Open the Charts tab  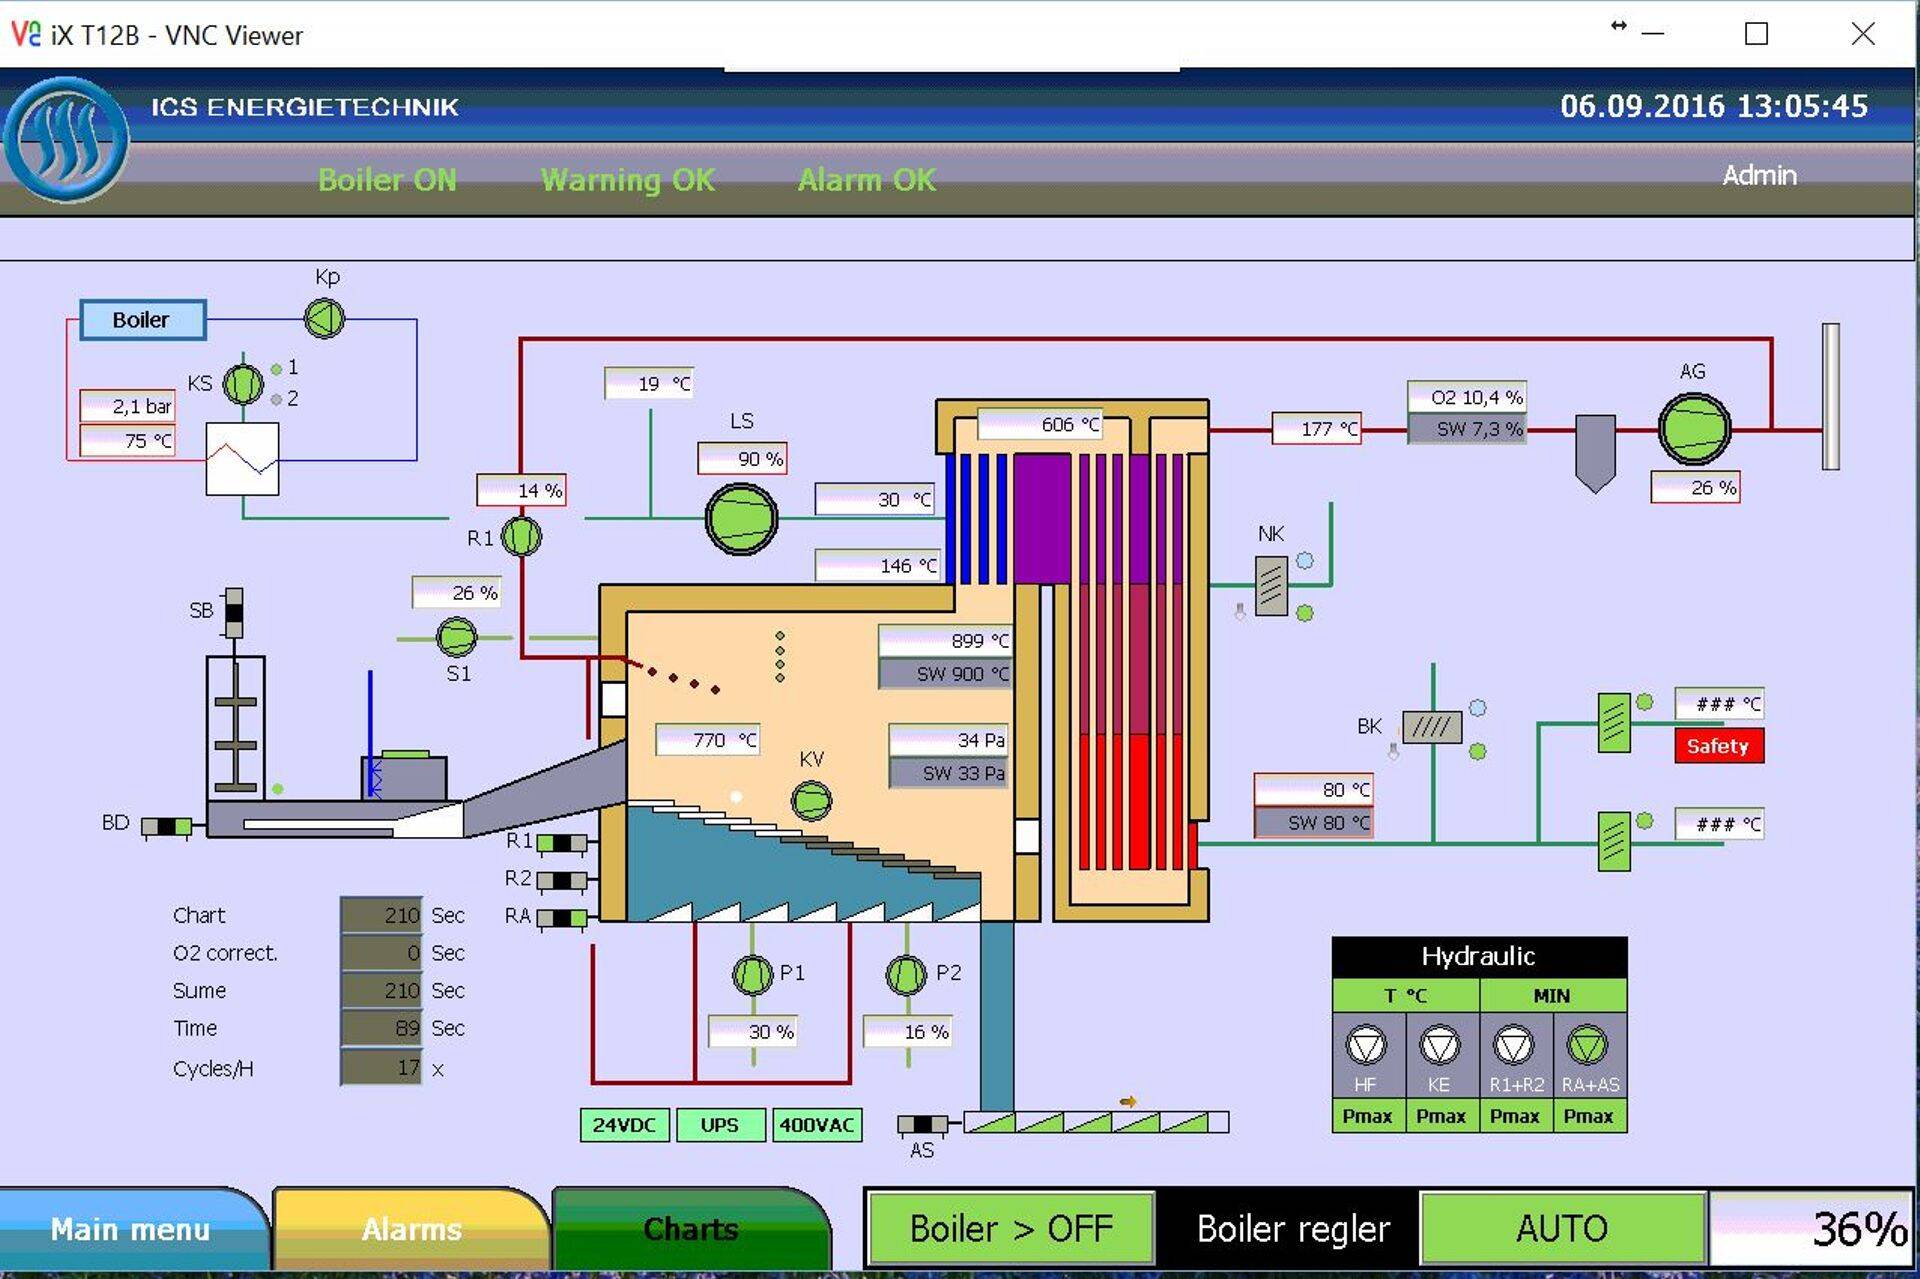pos(690,1229)
